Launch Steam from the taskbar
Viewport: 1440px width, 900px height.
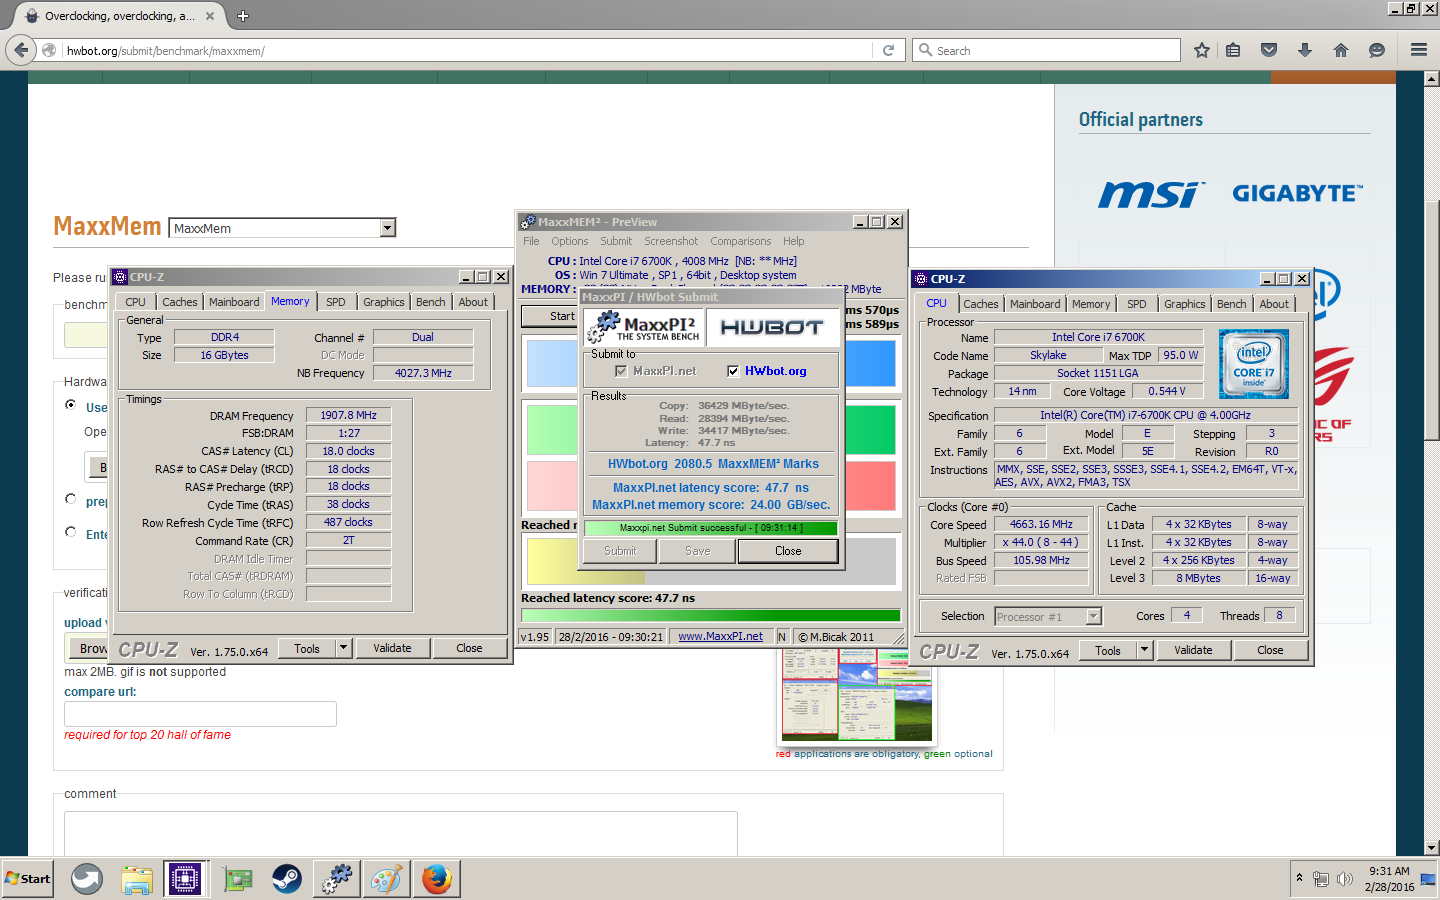tap(287, 879)
